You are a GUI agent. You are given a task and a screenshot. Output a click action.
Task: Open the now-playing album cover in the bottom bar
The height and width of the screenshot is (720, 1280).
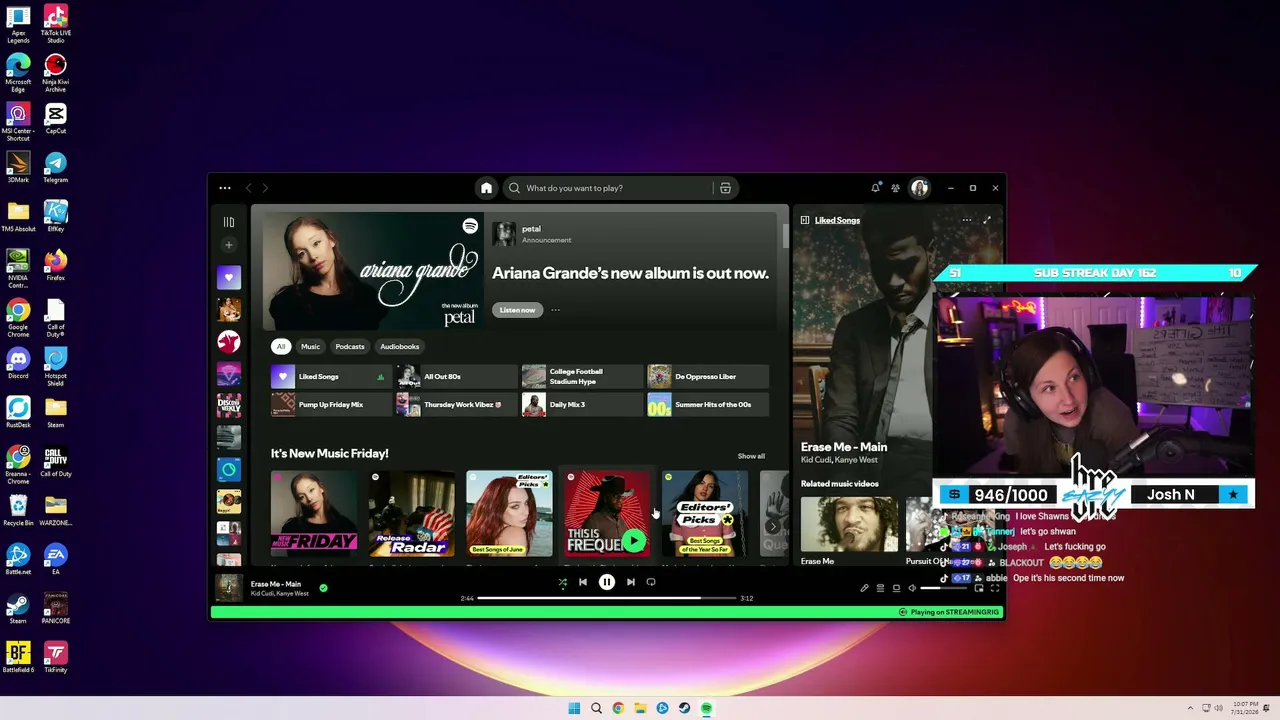click(x=229, y=587)
